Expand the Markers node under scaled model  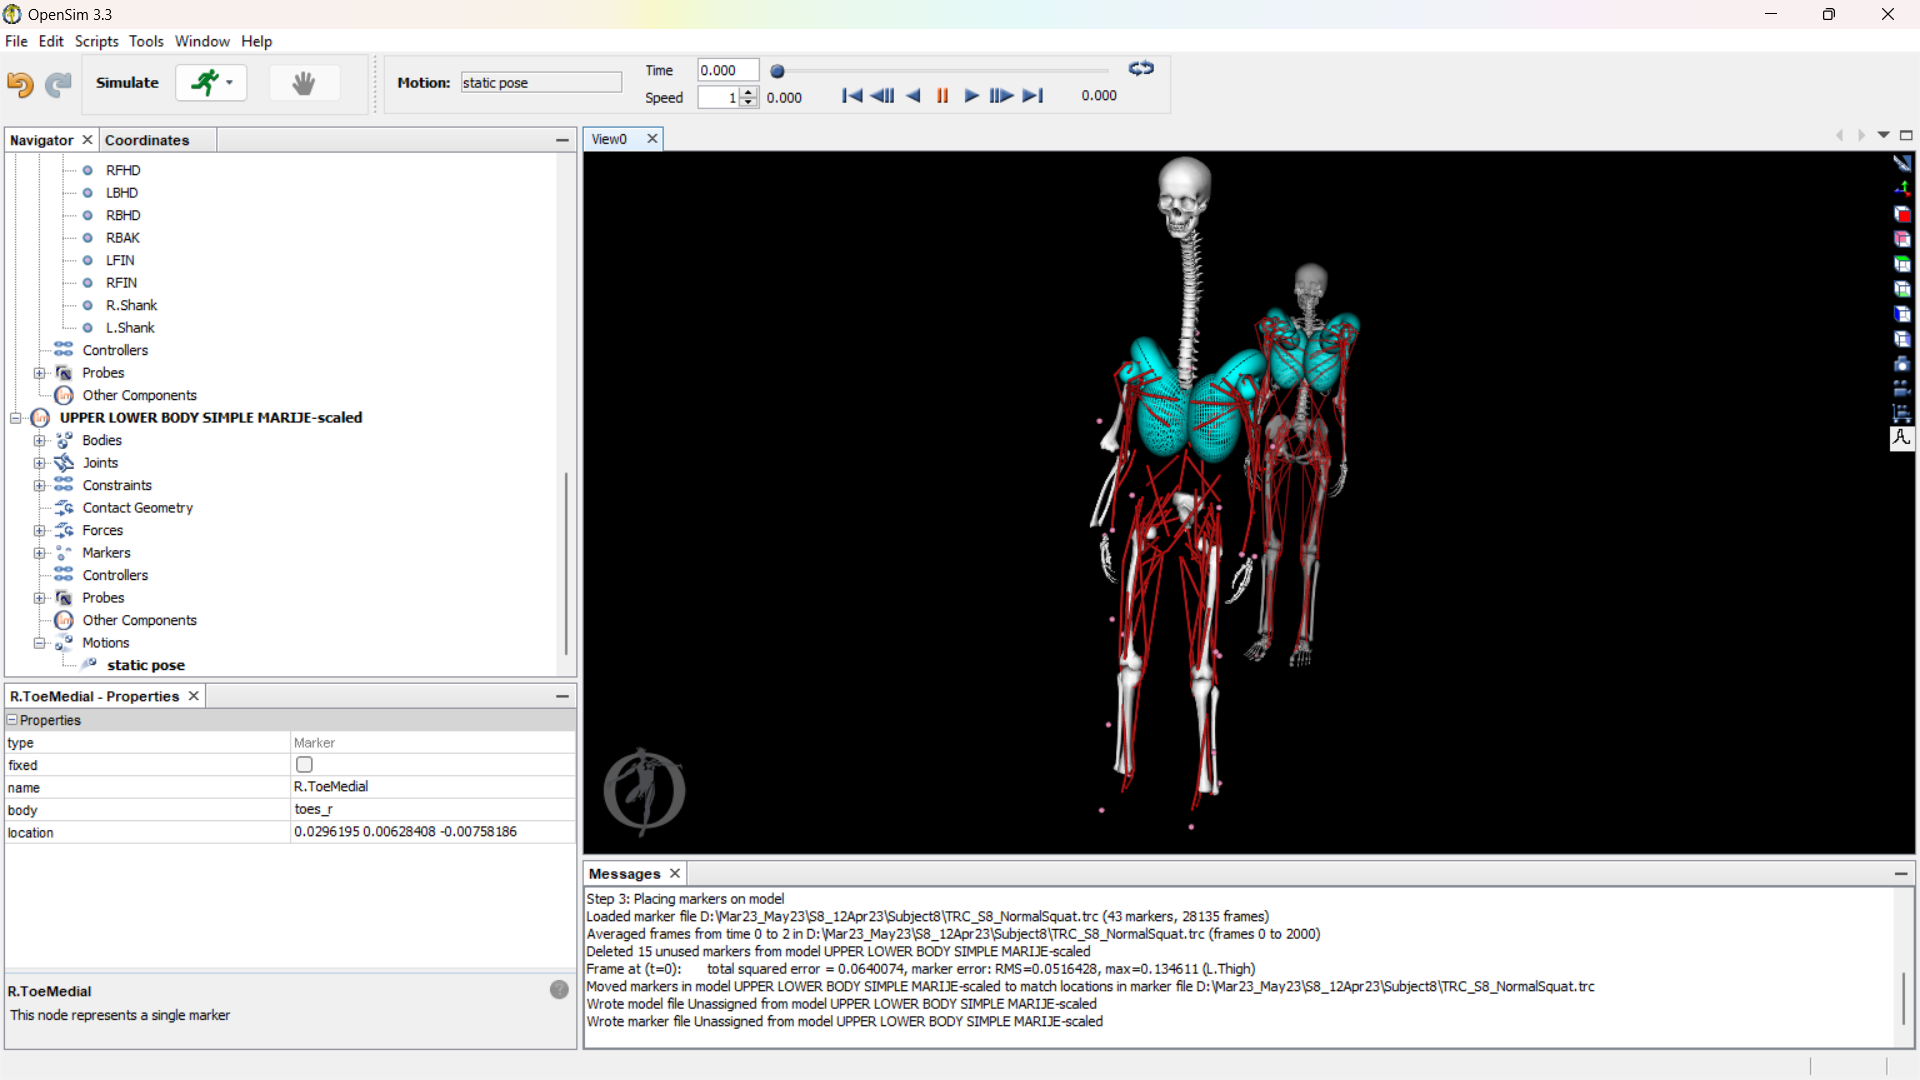tap(39, 553)
